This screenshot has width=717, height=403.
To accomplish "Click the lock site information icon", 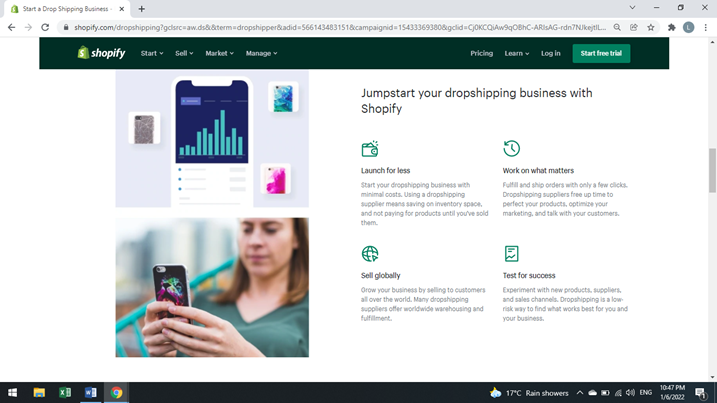I will 66,27.
